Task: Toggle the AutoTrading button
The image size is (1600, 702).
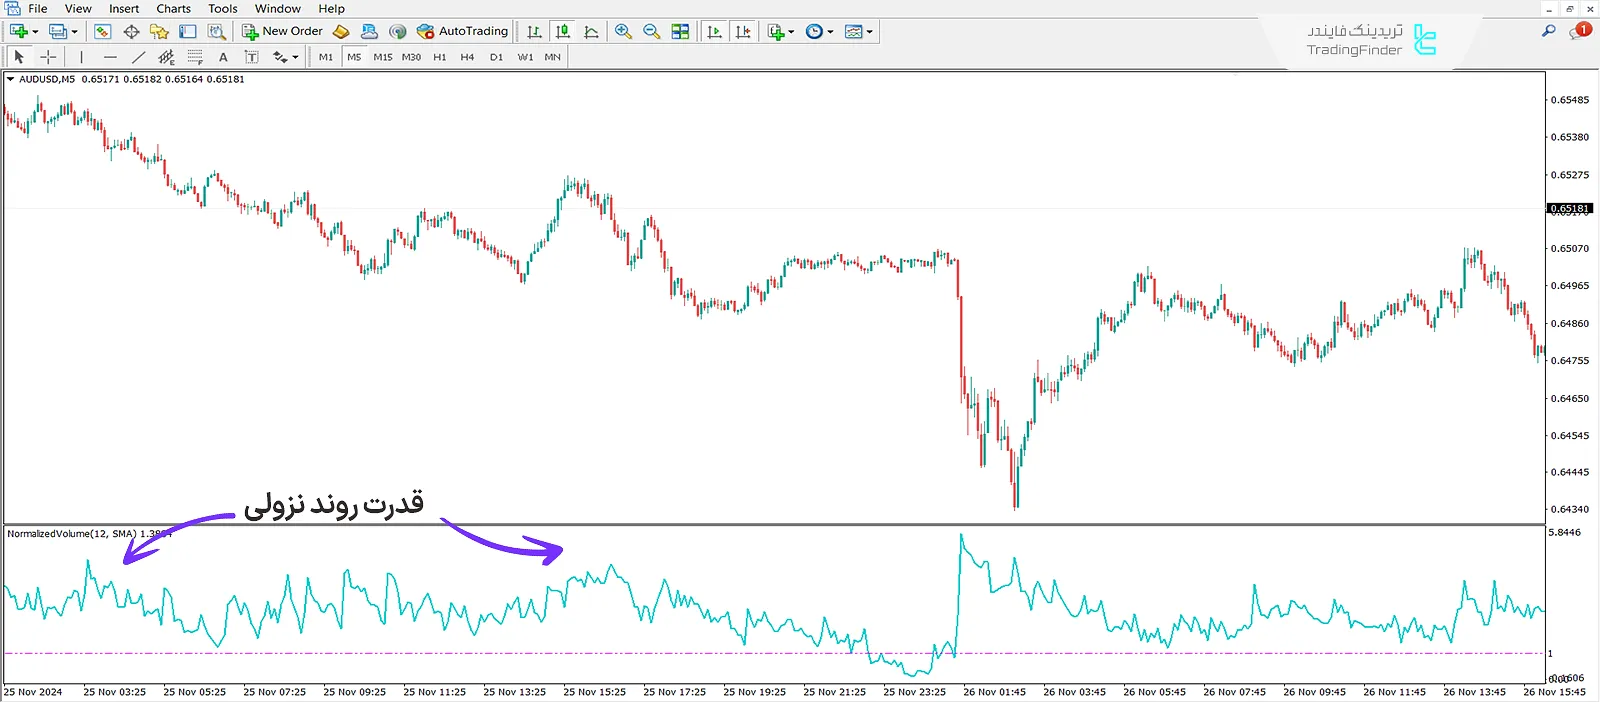Action: (462, 32)
